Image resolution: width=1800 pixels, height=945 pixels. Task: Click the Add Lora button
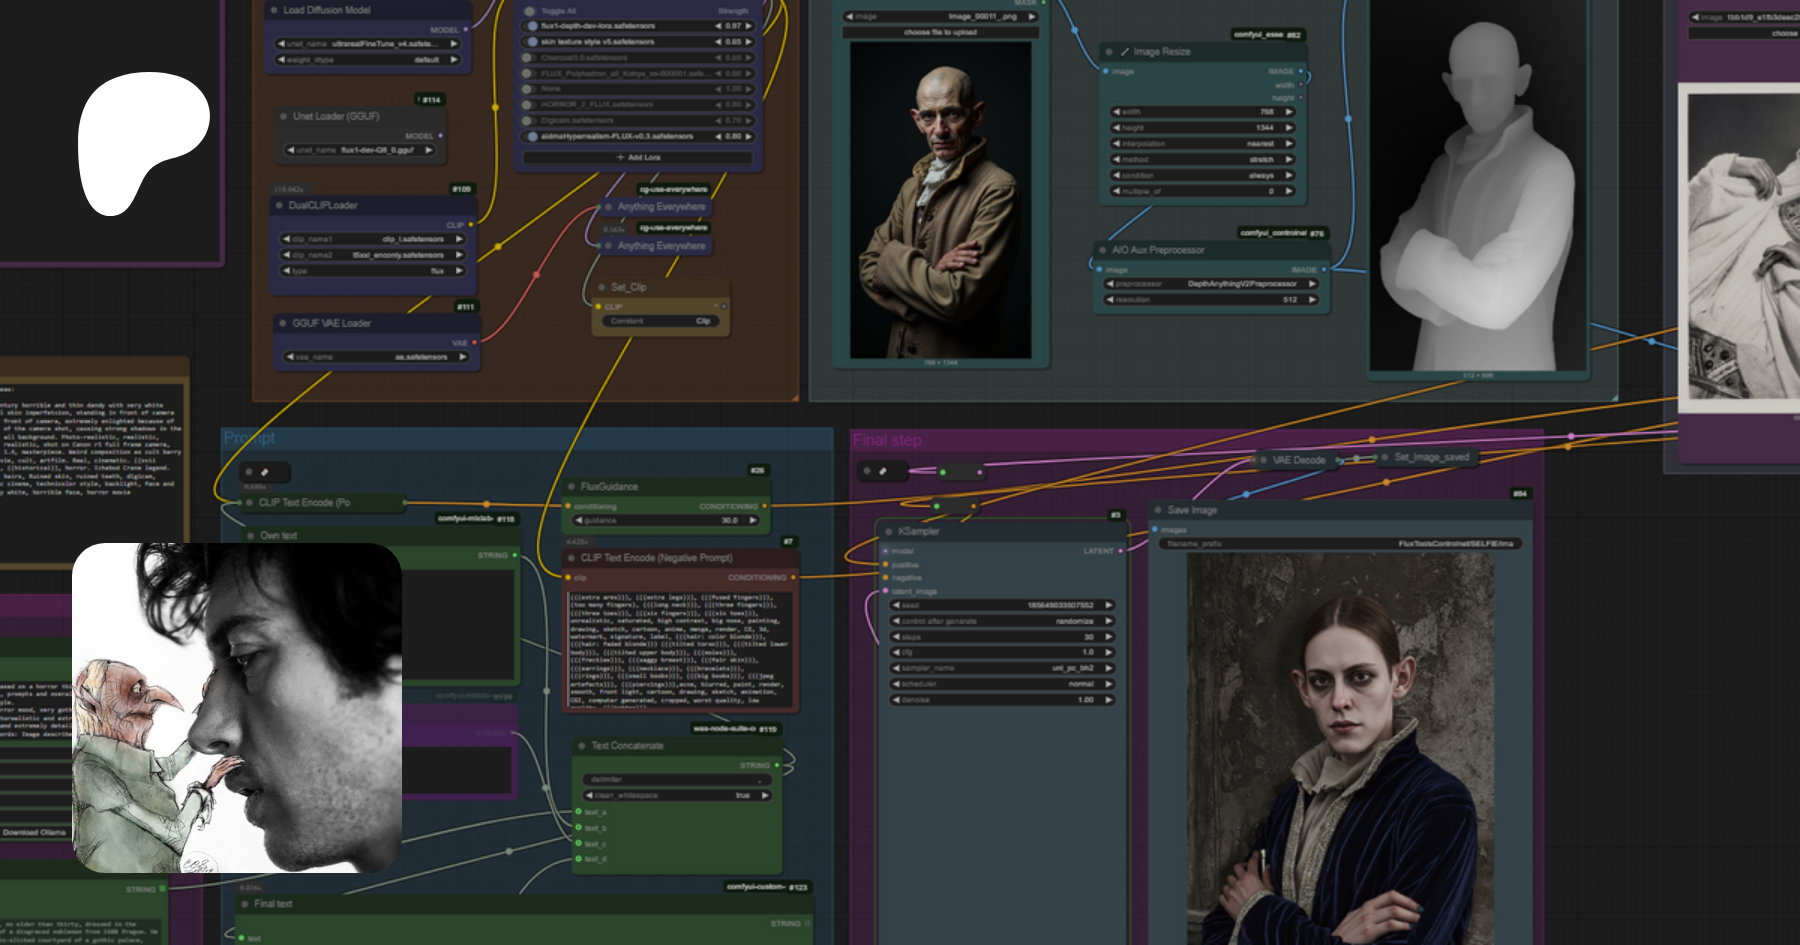point(639,158)
